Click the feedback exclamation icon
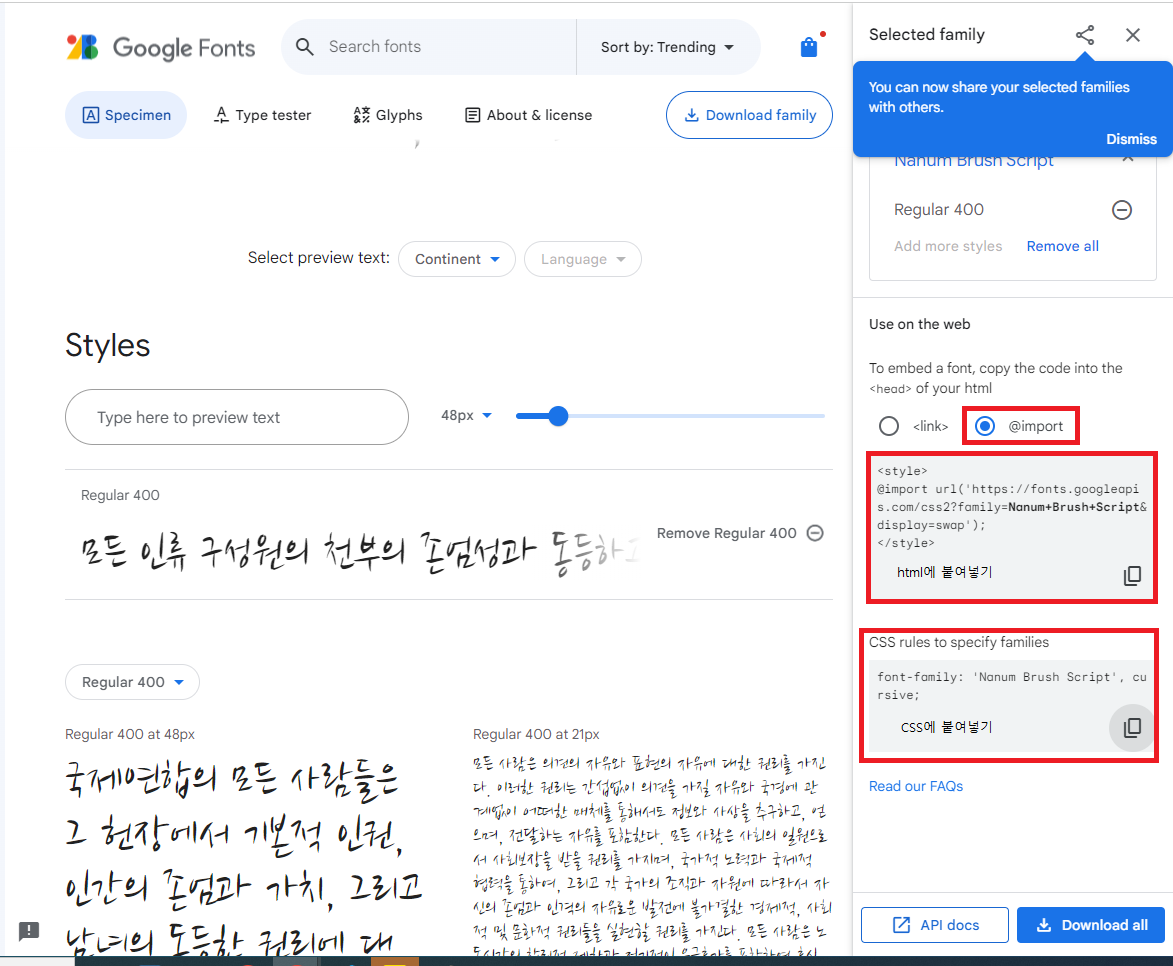The width and height of the screenshot is (1173, 966). pos(28,931)
